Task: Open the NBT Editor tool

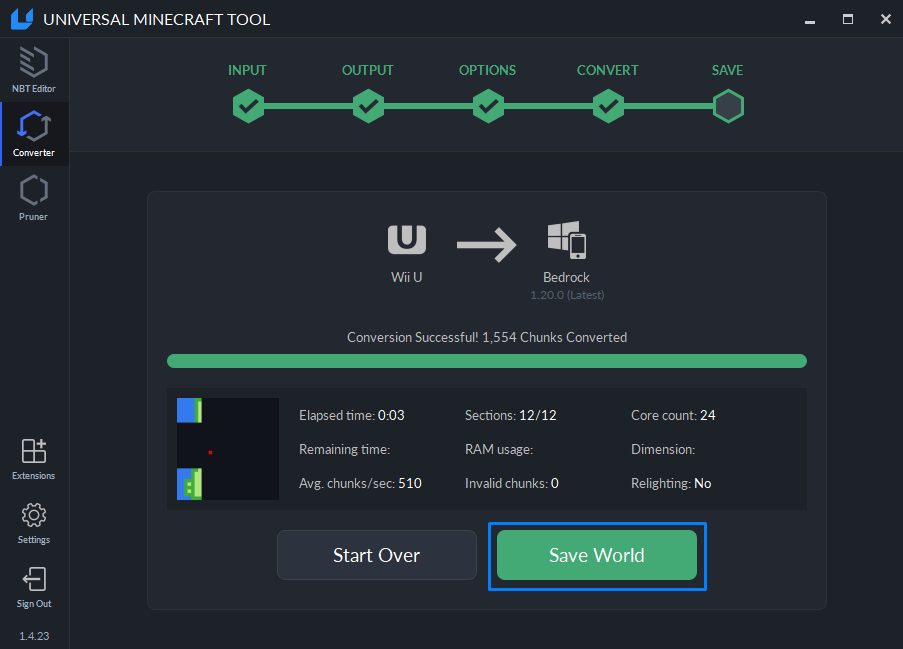Action: coord(34,70)
